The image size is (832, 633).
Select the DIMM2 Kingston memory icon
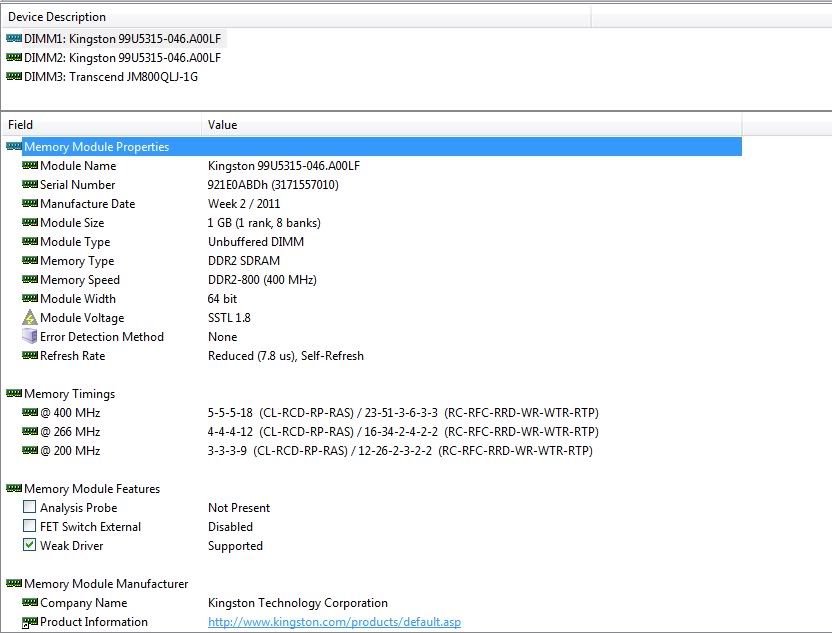pos(14,57)
